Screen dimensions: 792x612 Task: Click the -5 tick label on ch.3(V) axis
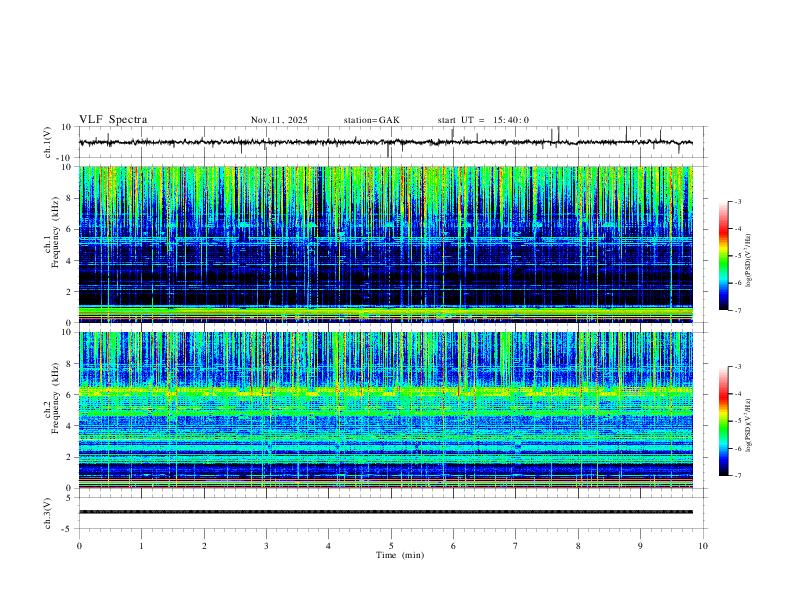[68, 529]
